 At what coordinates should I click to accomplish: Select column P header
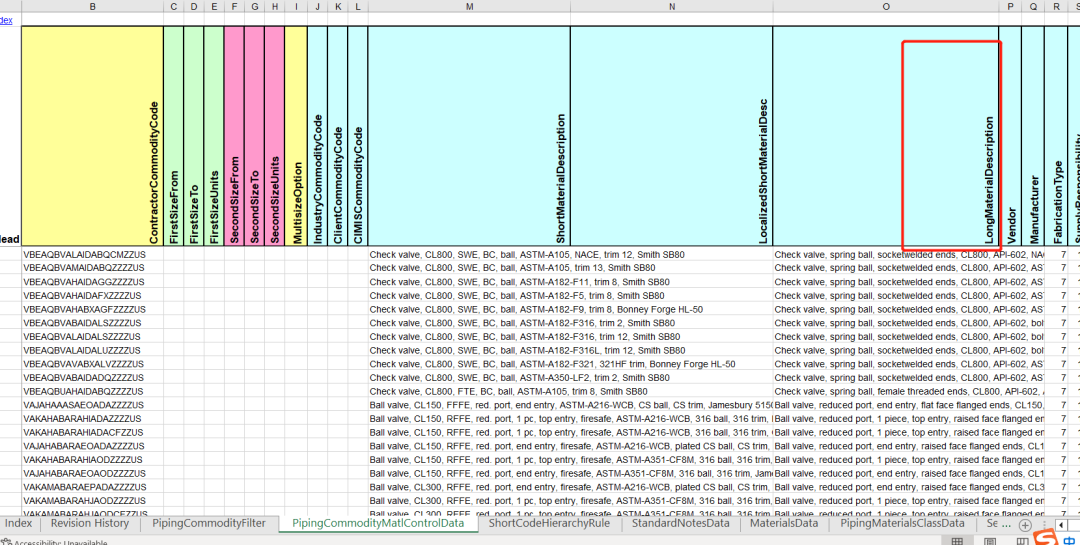[x=1010, y=6]
